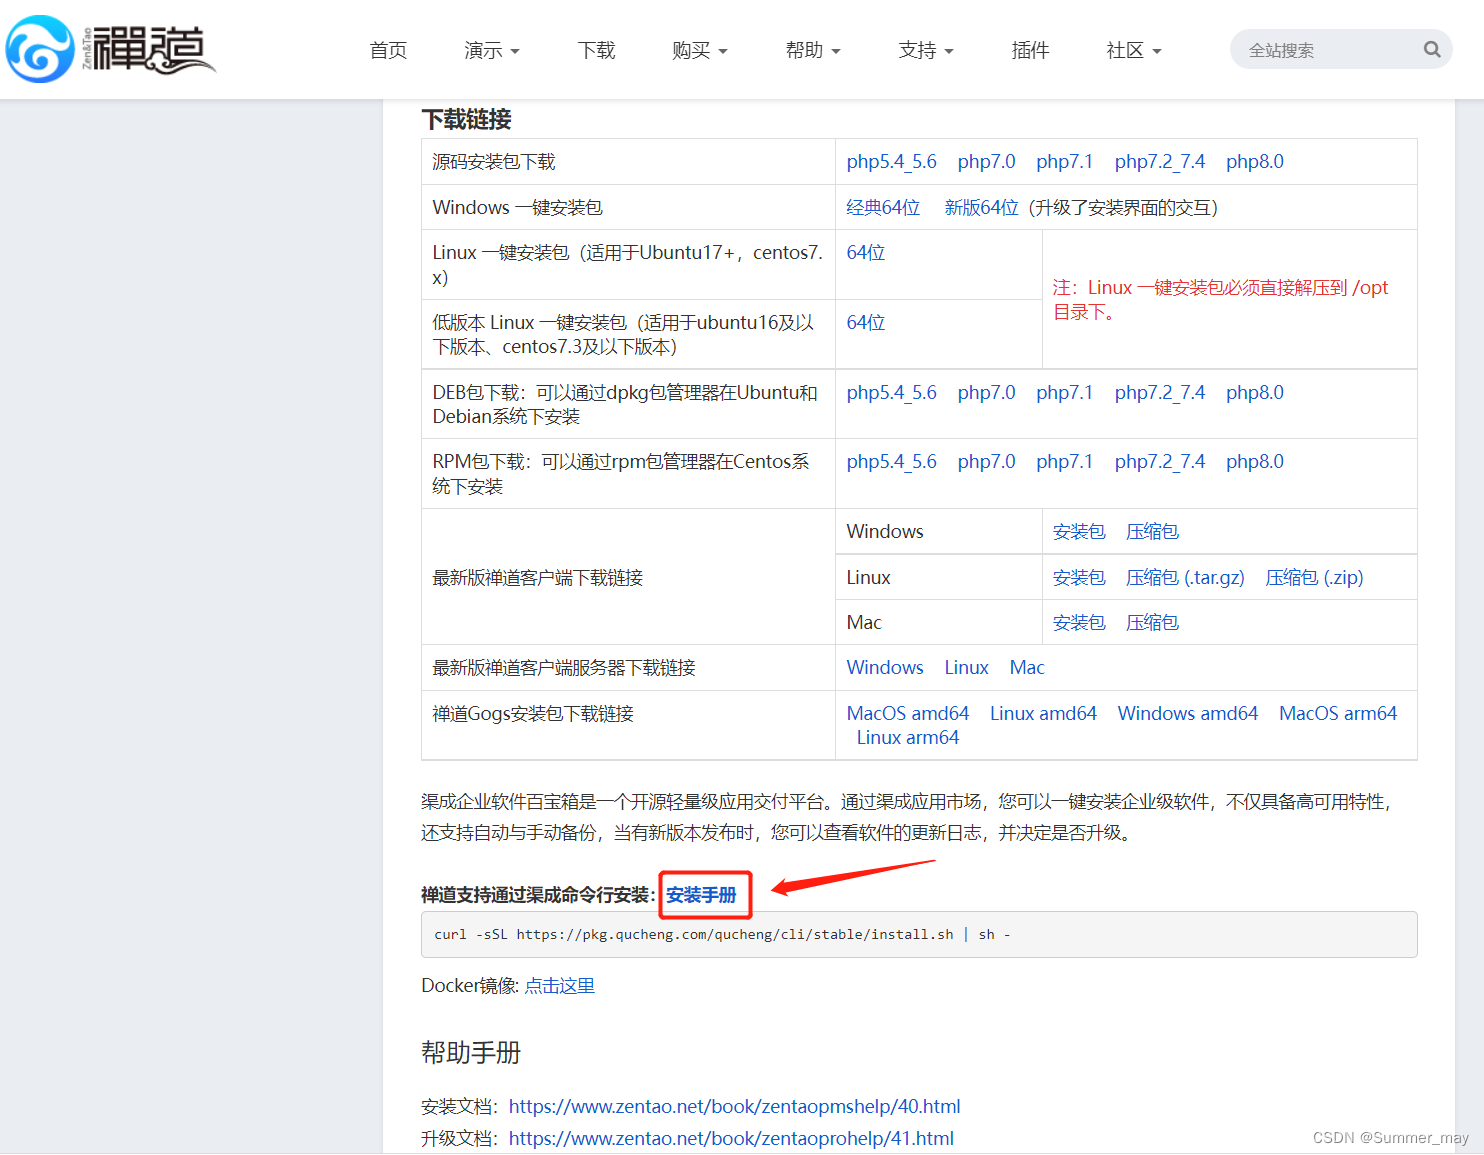Download php8.0 in RPM包下载 row
Screen dimensions: 1484x1155
pos(1255,462)
